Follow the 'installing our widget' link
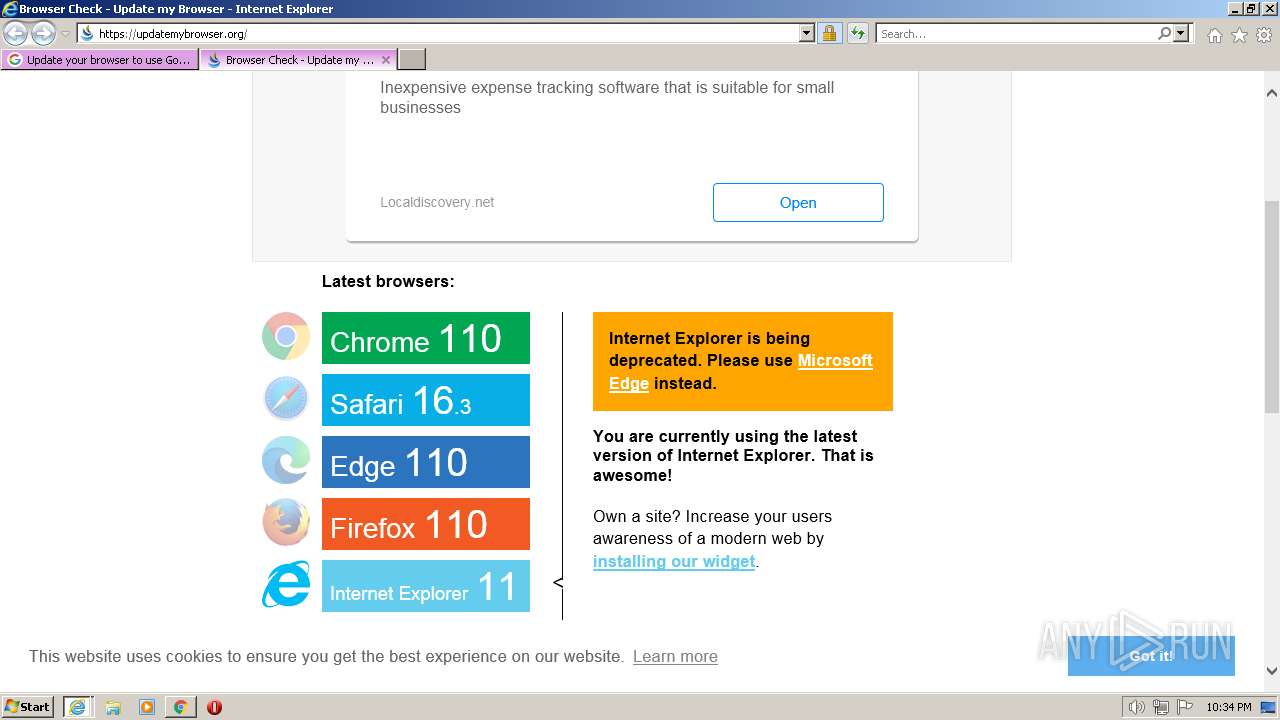 click(674, 562)
